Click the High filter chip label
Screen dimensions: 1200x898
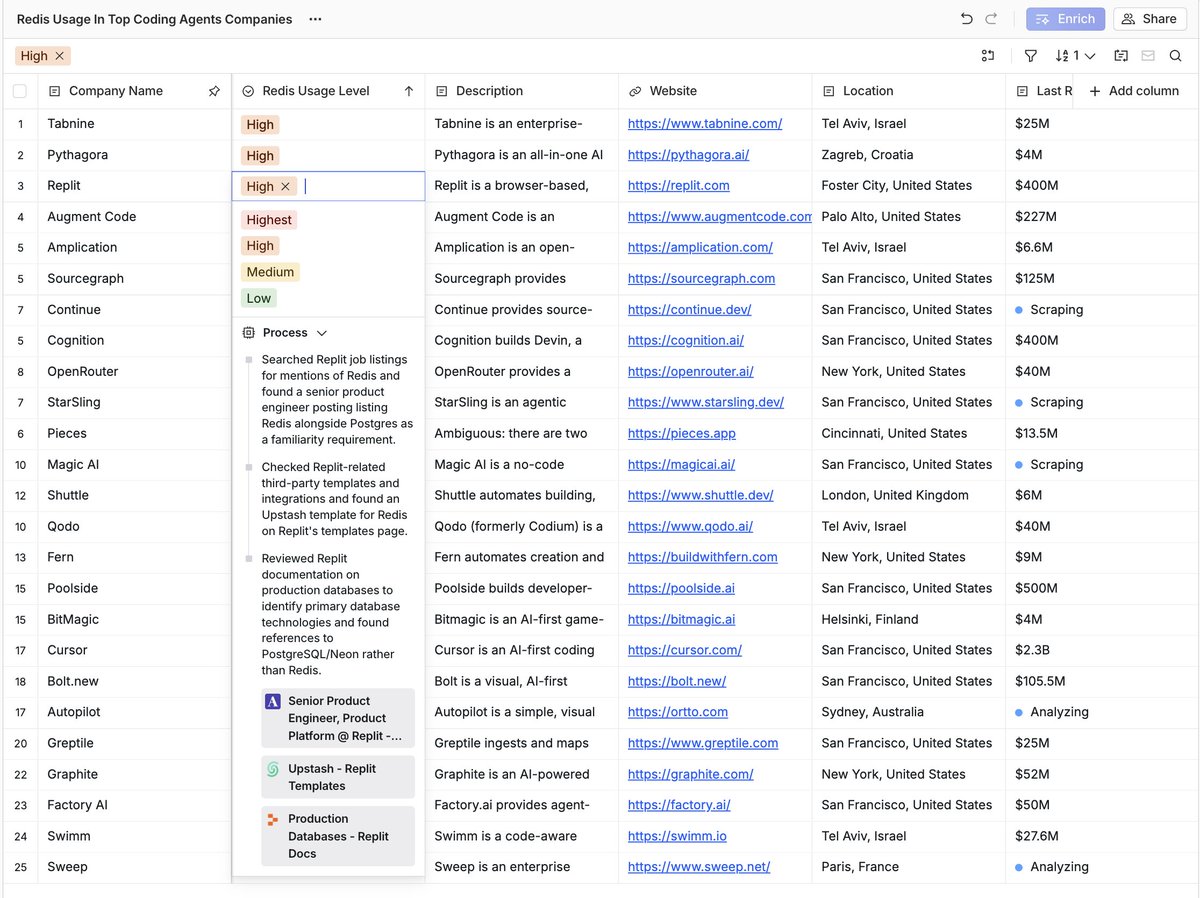34,56
